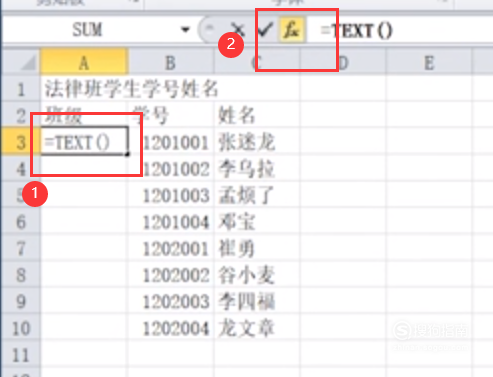Click the title cell 法律班学生学号姓名
The image size is (493, 377).
point(131,89)
